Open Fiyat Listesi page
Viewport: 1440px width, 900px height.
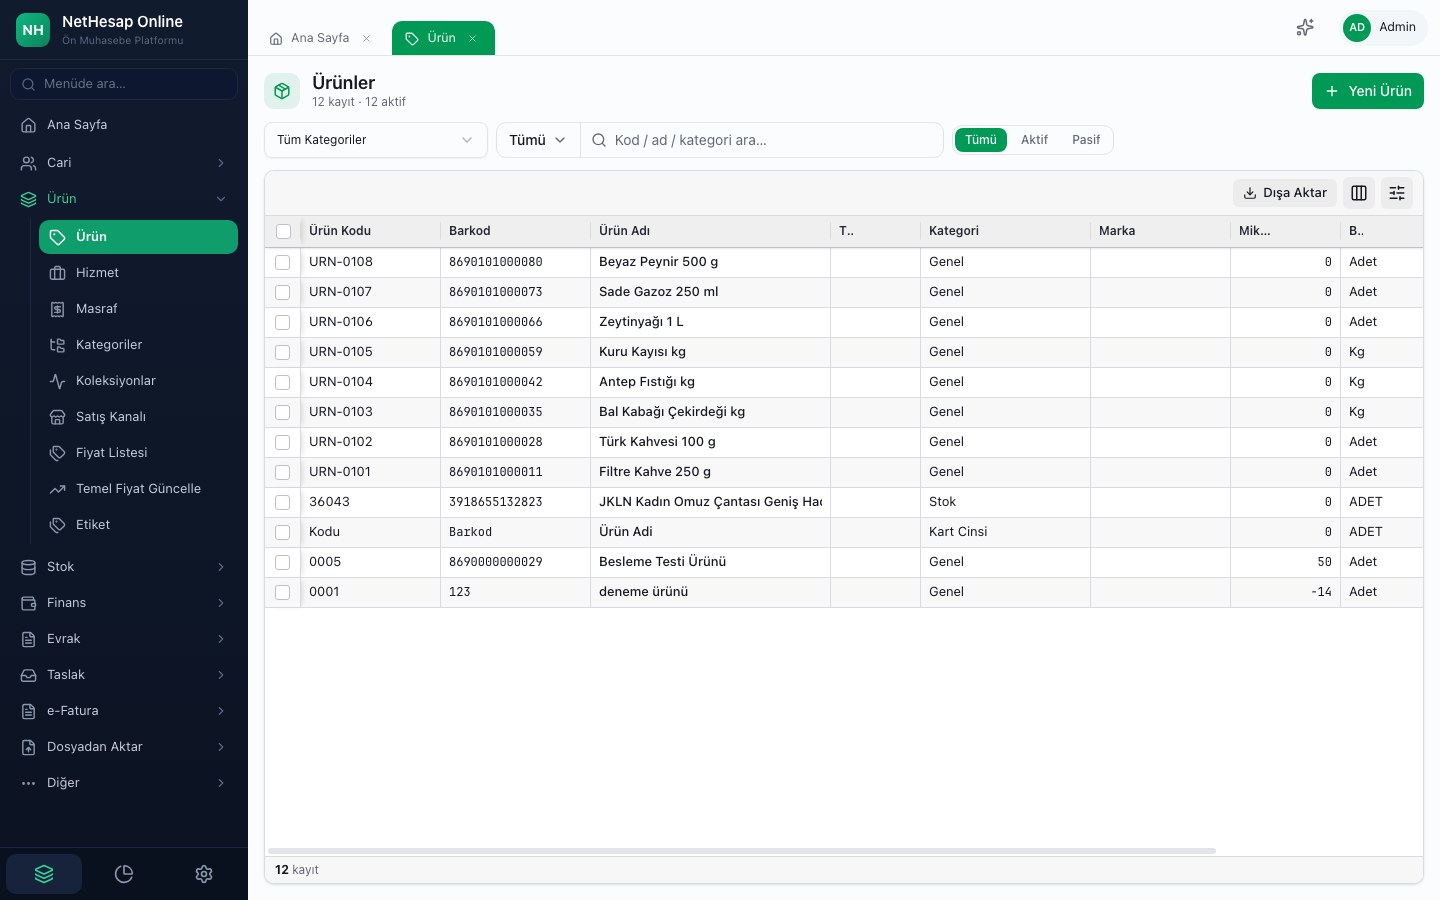(138, 453)
